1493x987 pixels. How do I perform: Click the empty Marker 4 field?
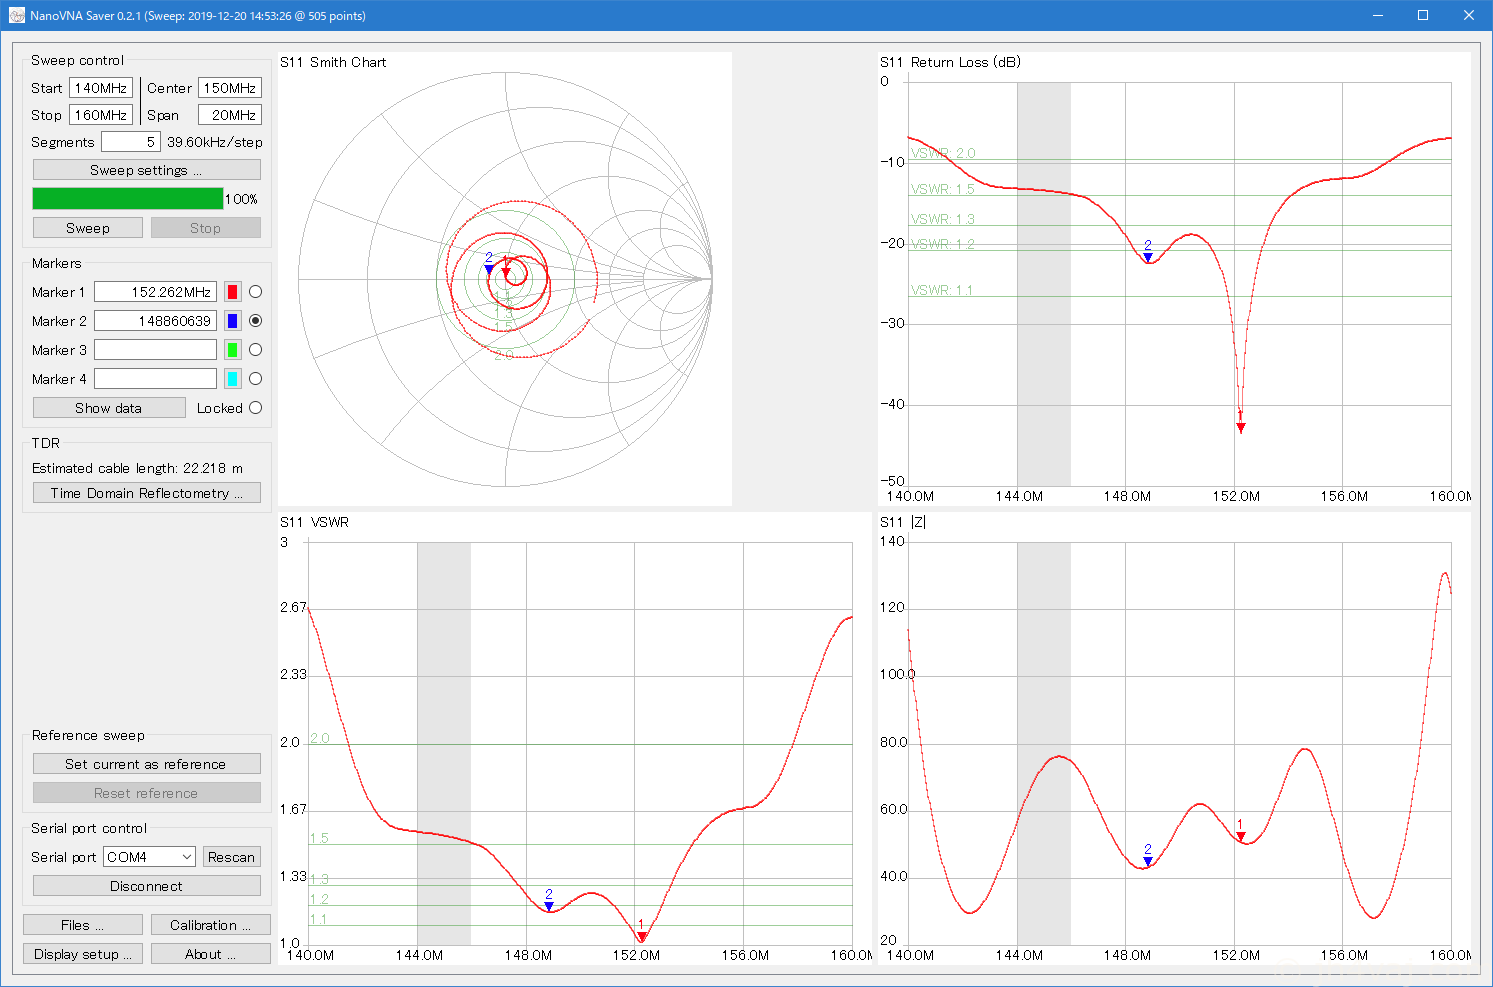155,379
